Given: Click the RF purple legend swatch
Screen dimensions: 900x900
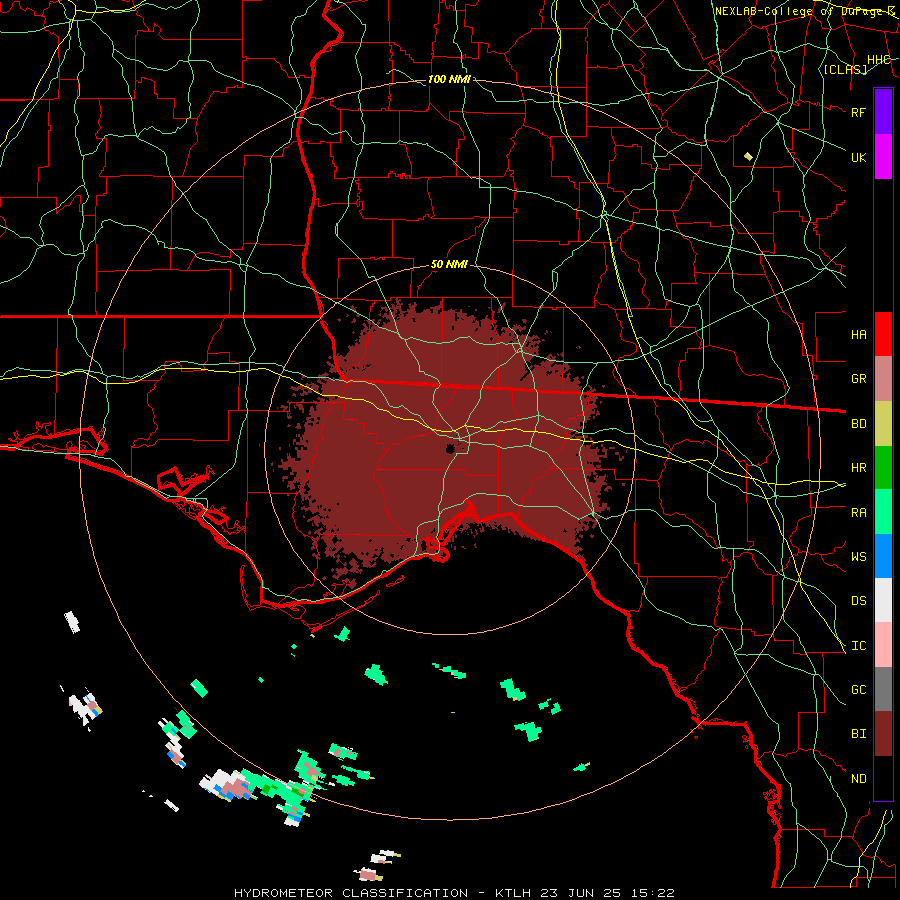Looking at the screenshot, I should pyautogui.click(x=883, y=112).
